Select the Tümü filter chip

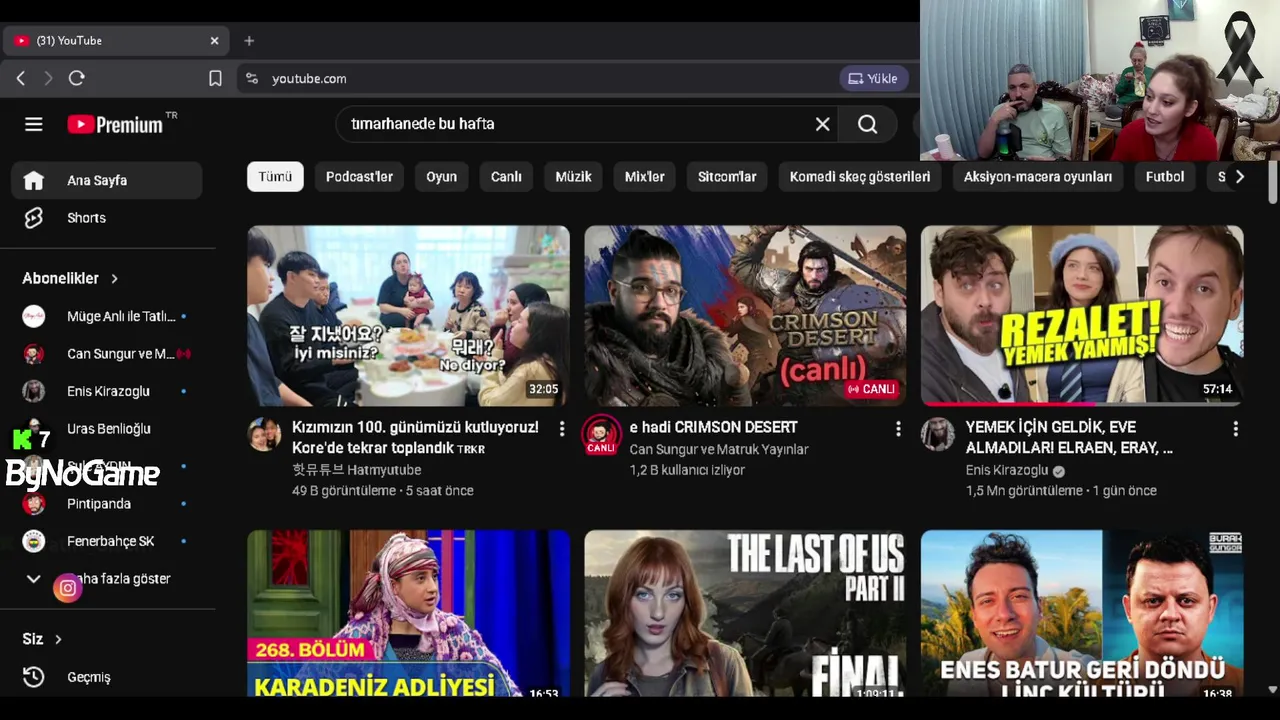(275, 177)
